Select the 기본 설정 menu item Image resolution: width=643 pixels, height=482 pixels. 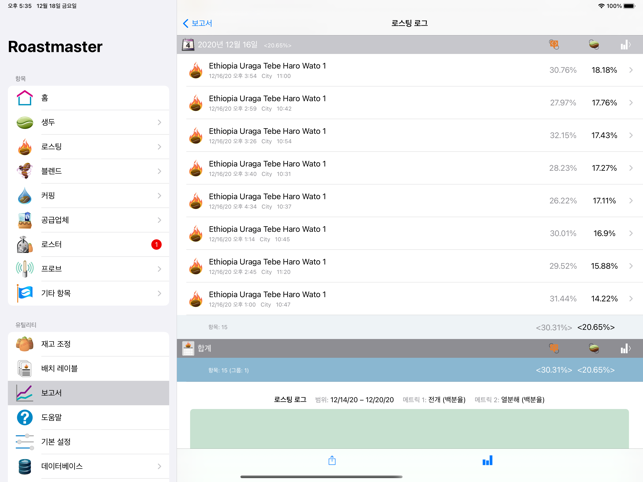pos(88,442)
